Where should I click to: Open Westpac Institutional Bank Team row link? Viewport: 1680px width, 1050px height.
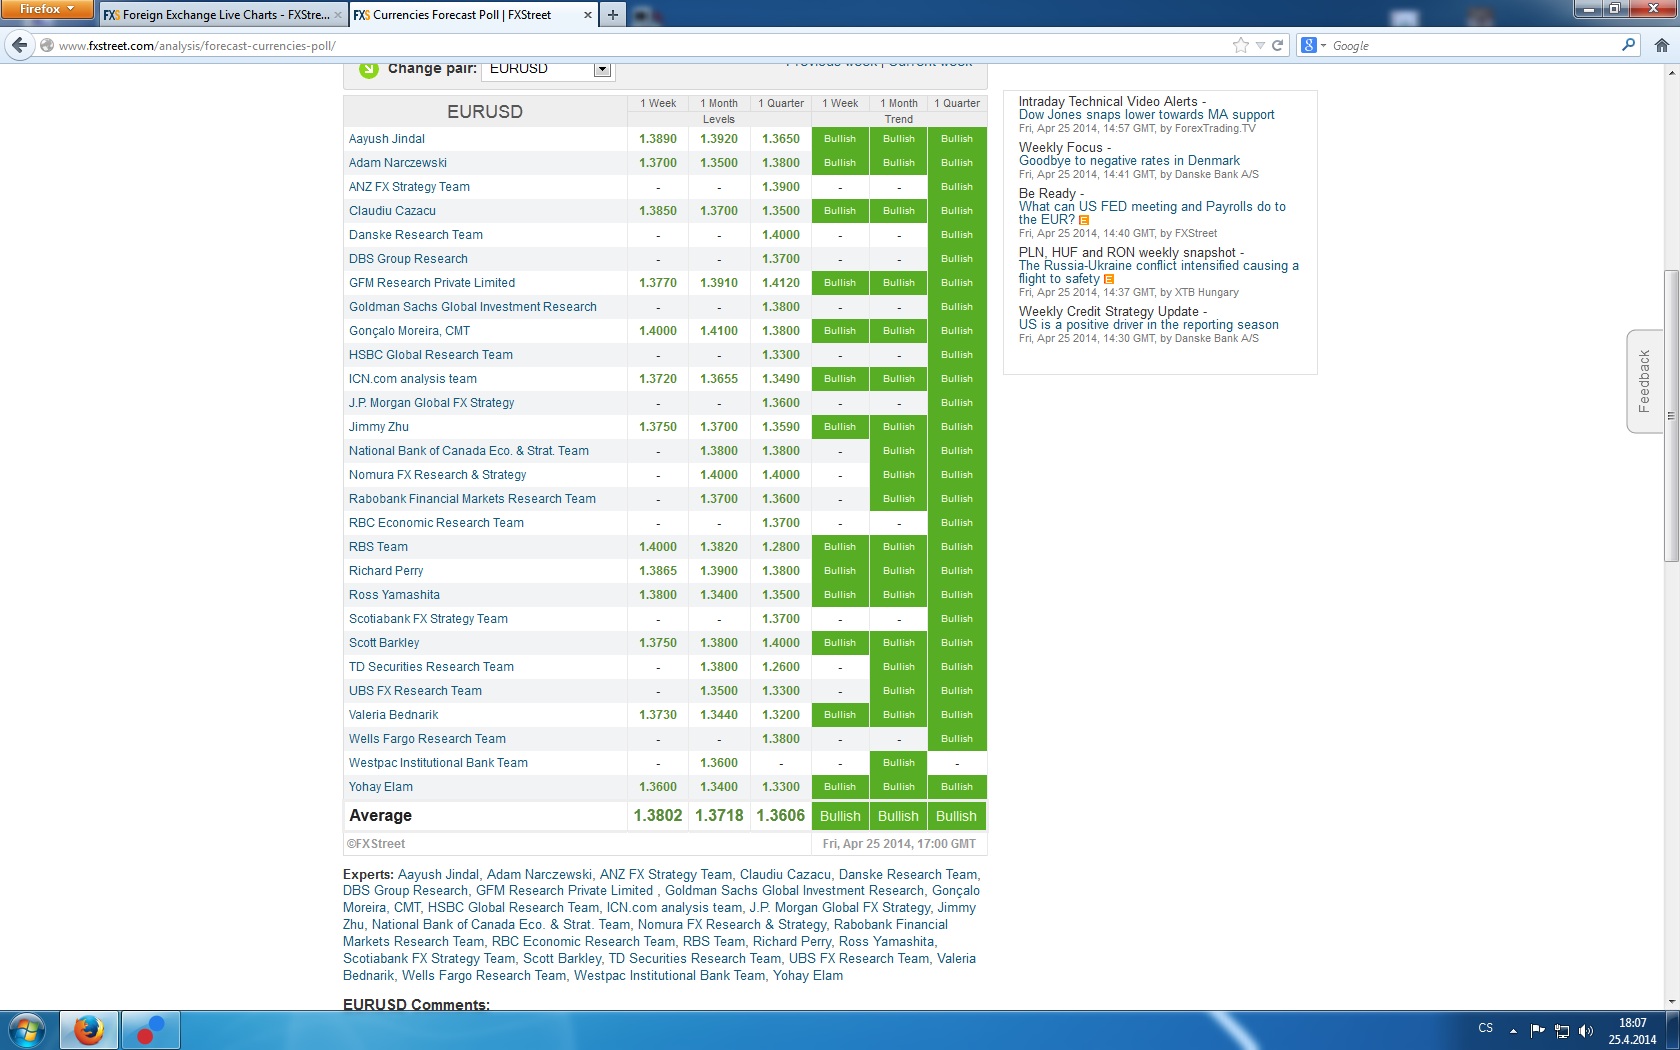tap(438, 763)
